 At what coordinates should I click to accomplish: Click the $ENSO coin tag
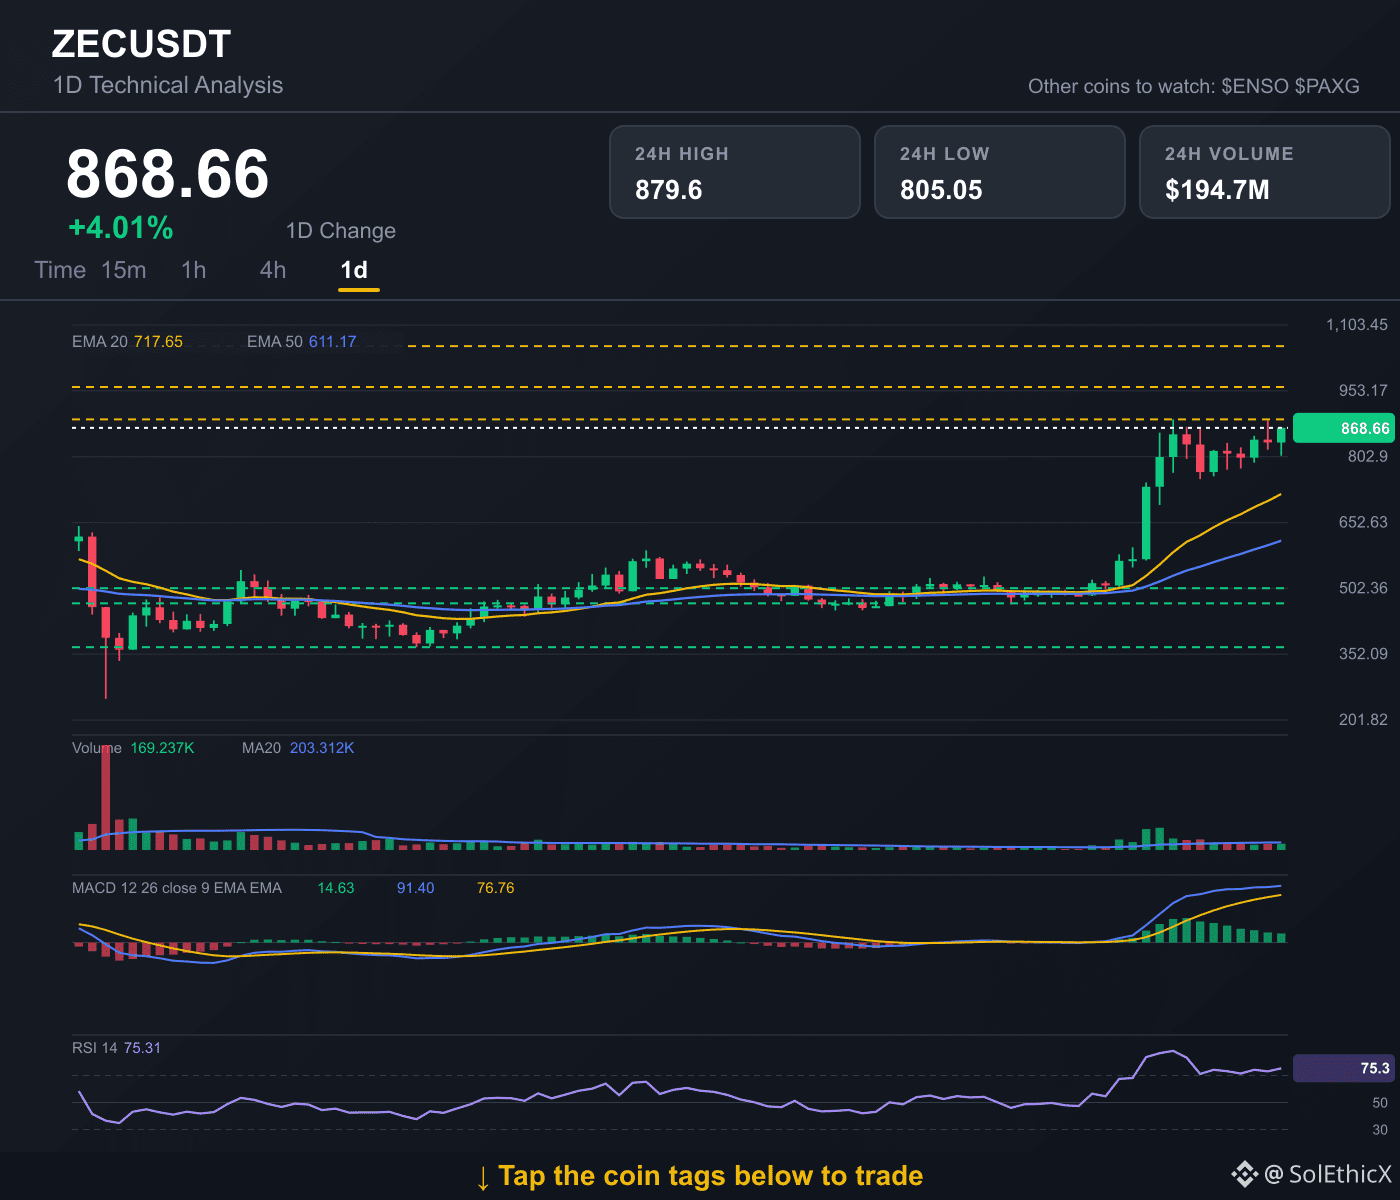tap(1255, 86)
